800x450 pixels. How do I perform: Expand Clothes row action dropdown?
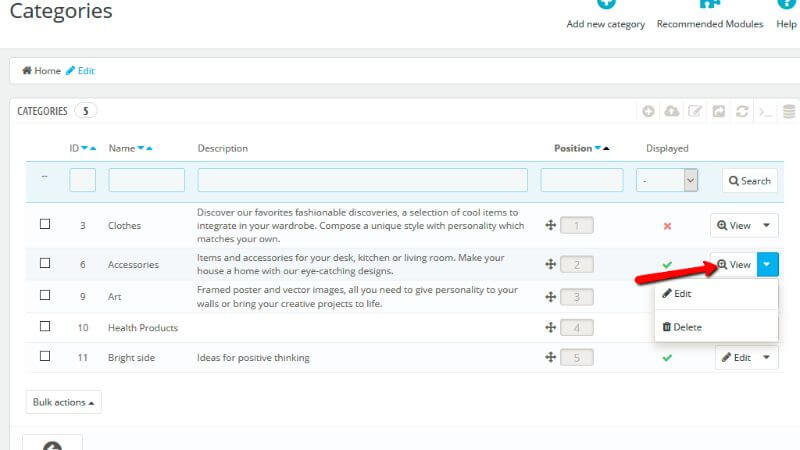pyautogui.click(x=767, y=226)
